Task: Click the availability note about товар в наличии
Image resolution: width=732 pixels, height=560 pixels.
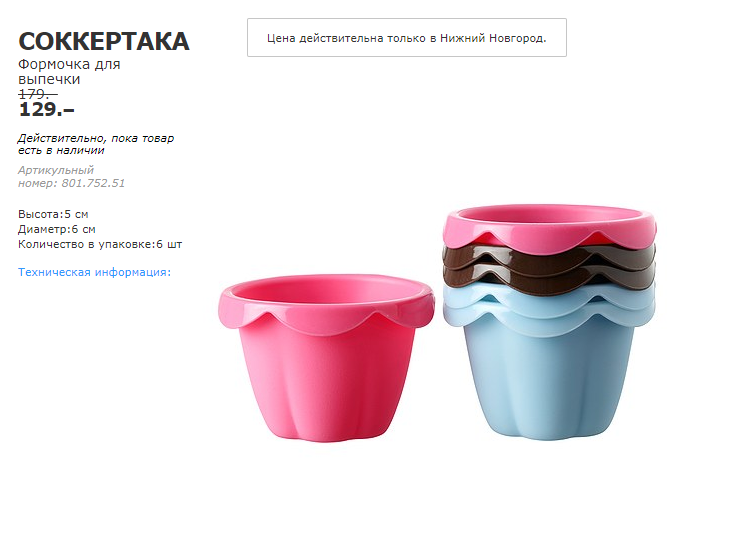Action: 96,144
